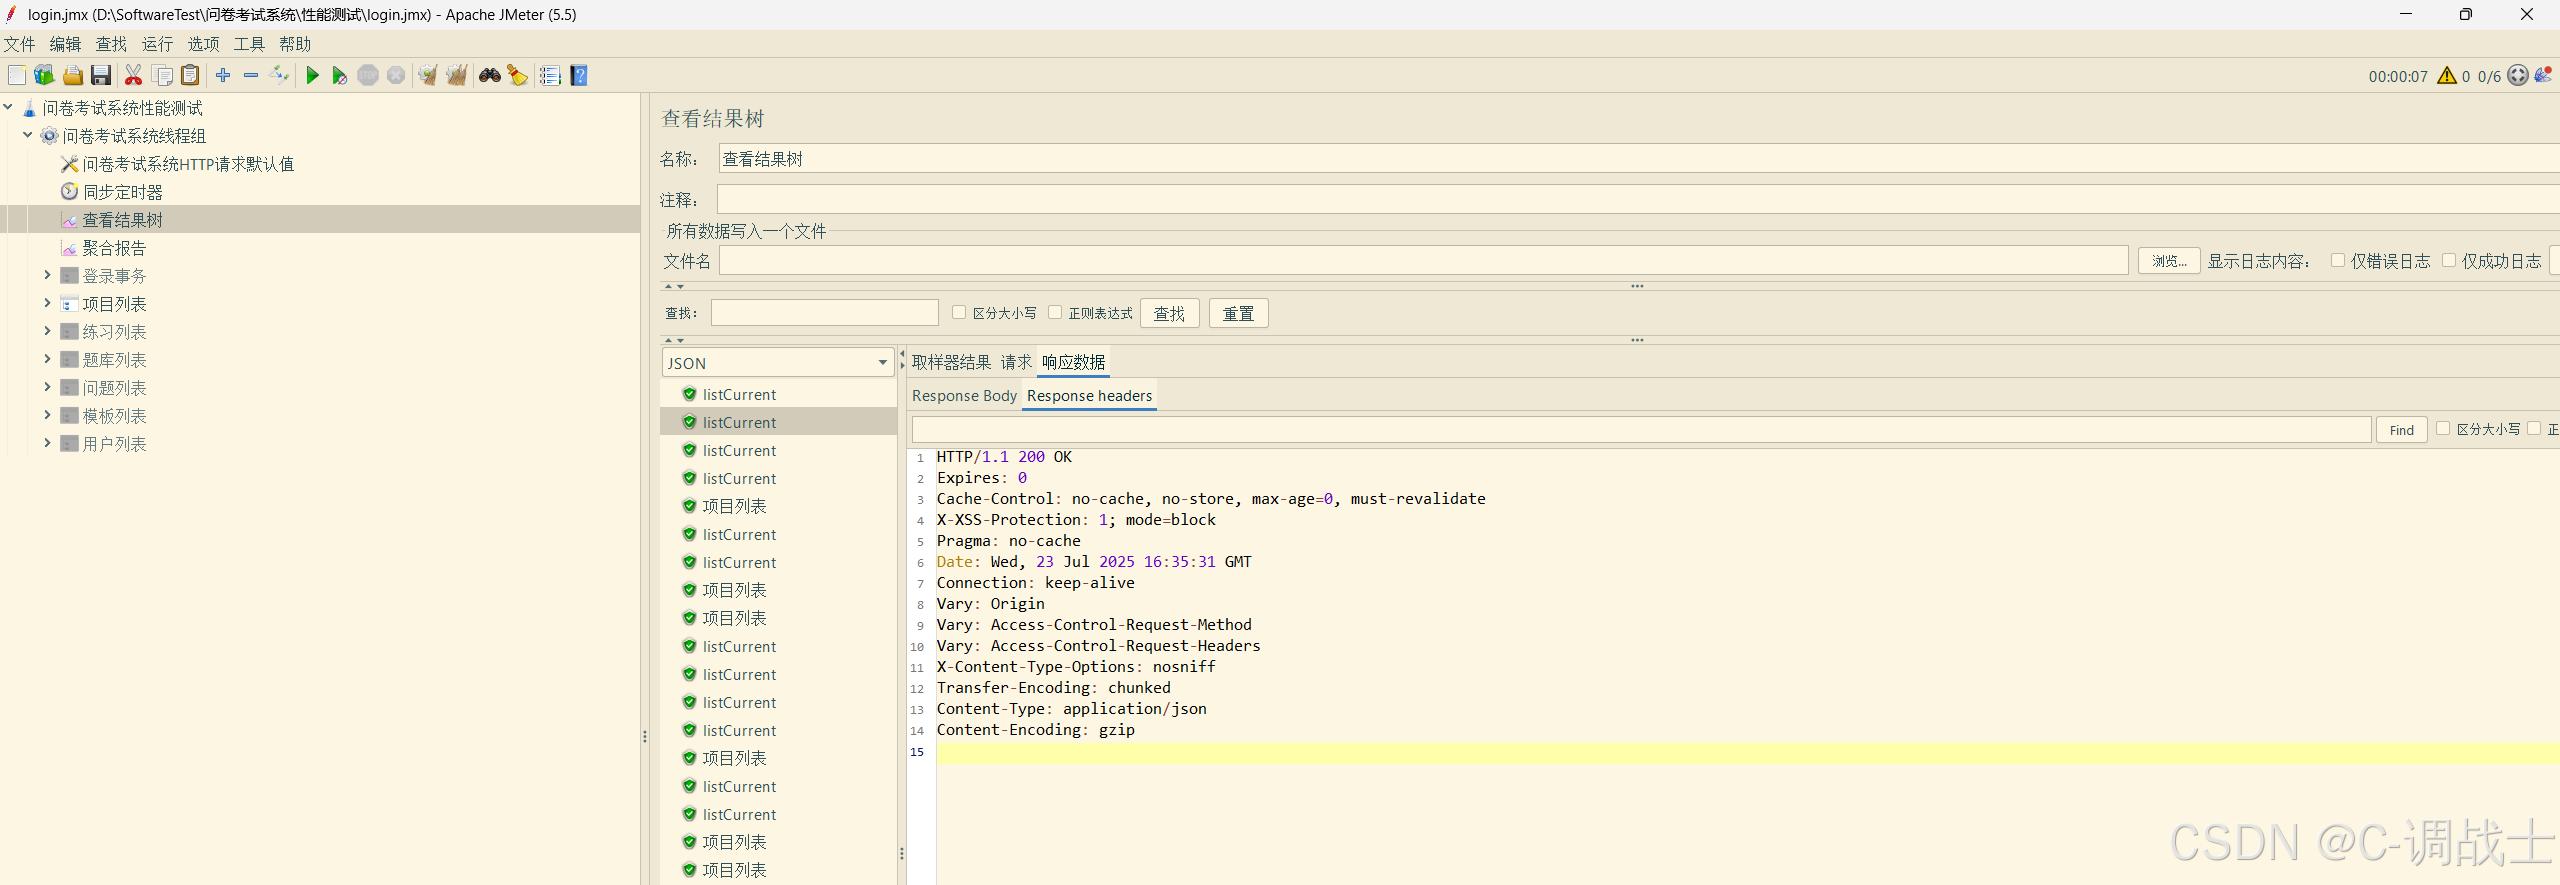The height and width of the screenshot is (885, 2560).
Task: Click the Toggle enable/disable icon
Action: point(280,76)
